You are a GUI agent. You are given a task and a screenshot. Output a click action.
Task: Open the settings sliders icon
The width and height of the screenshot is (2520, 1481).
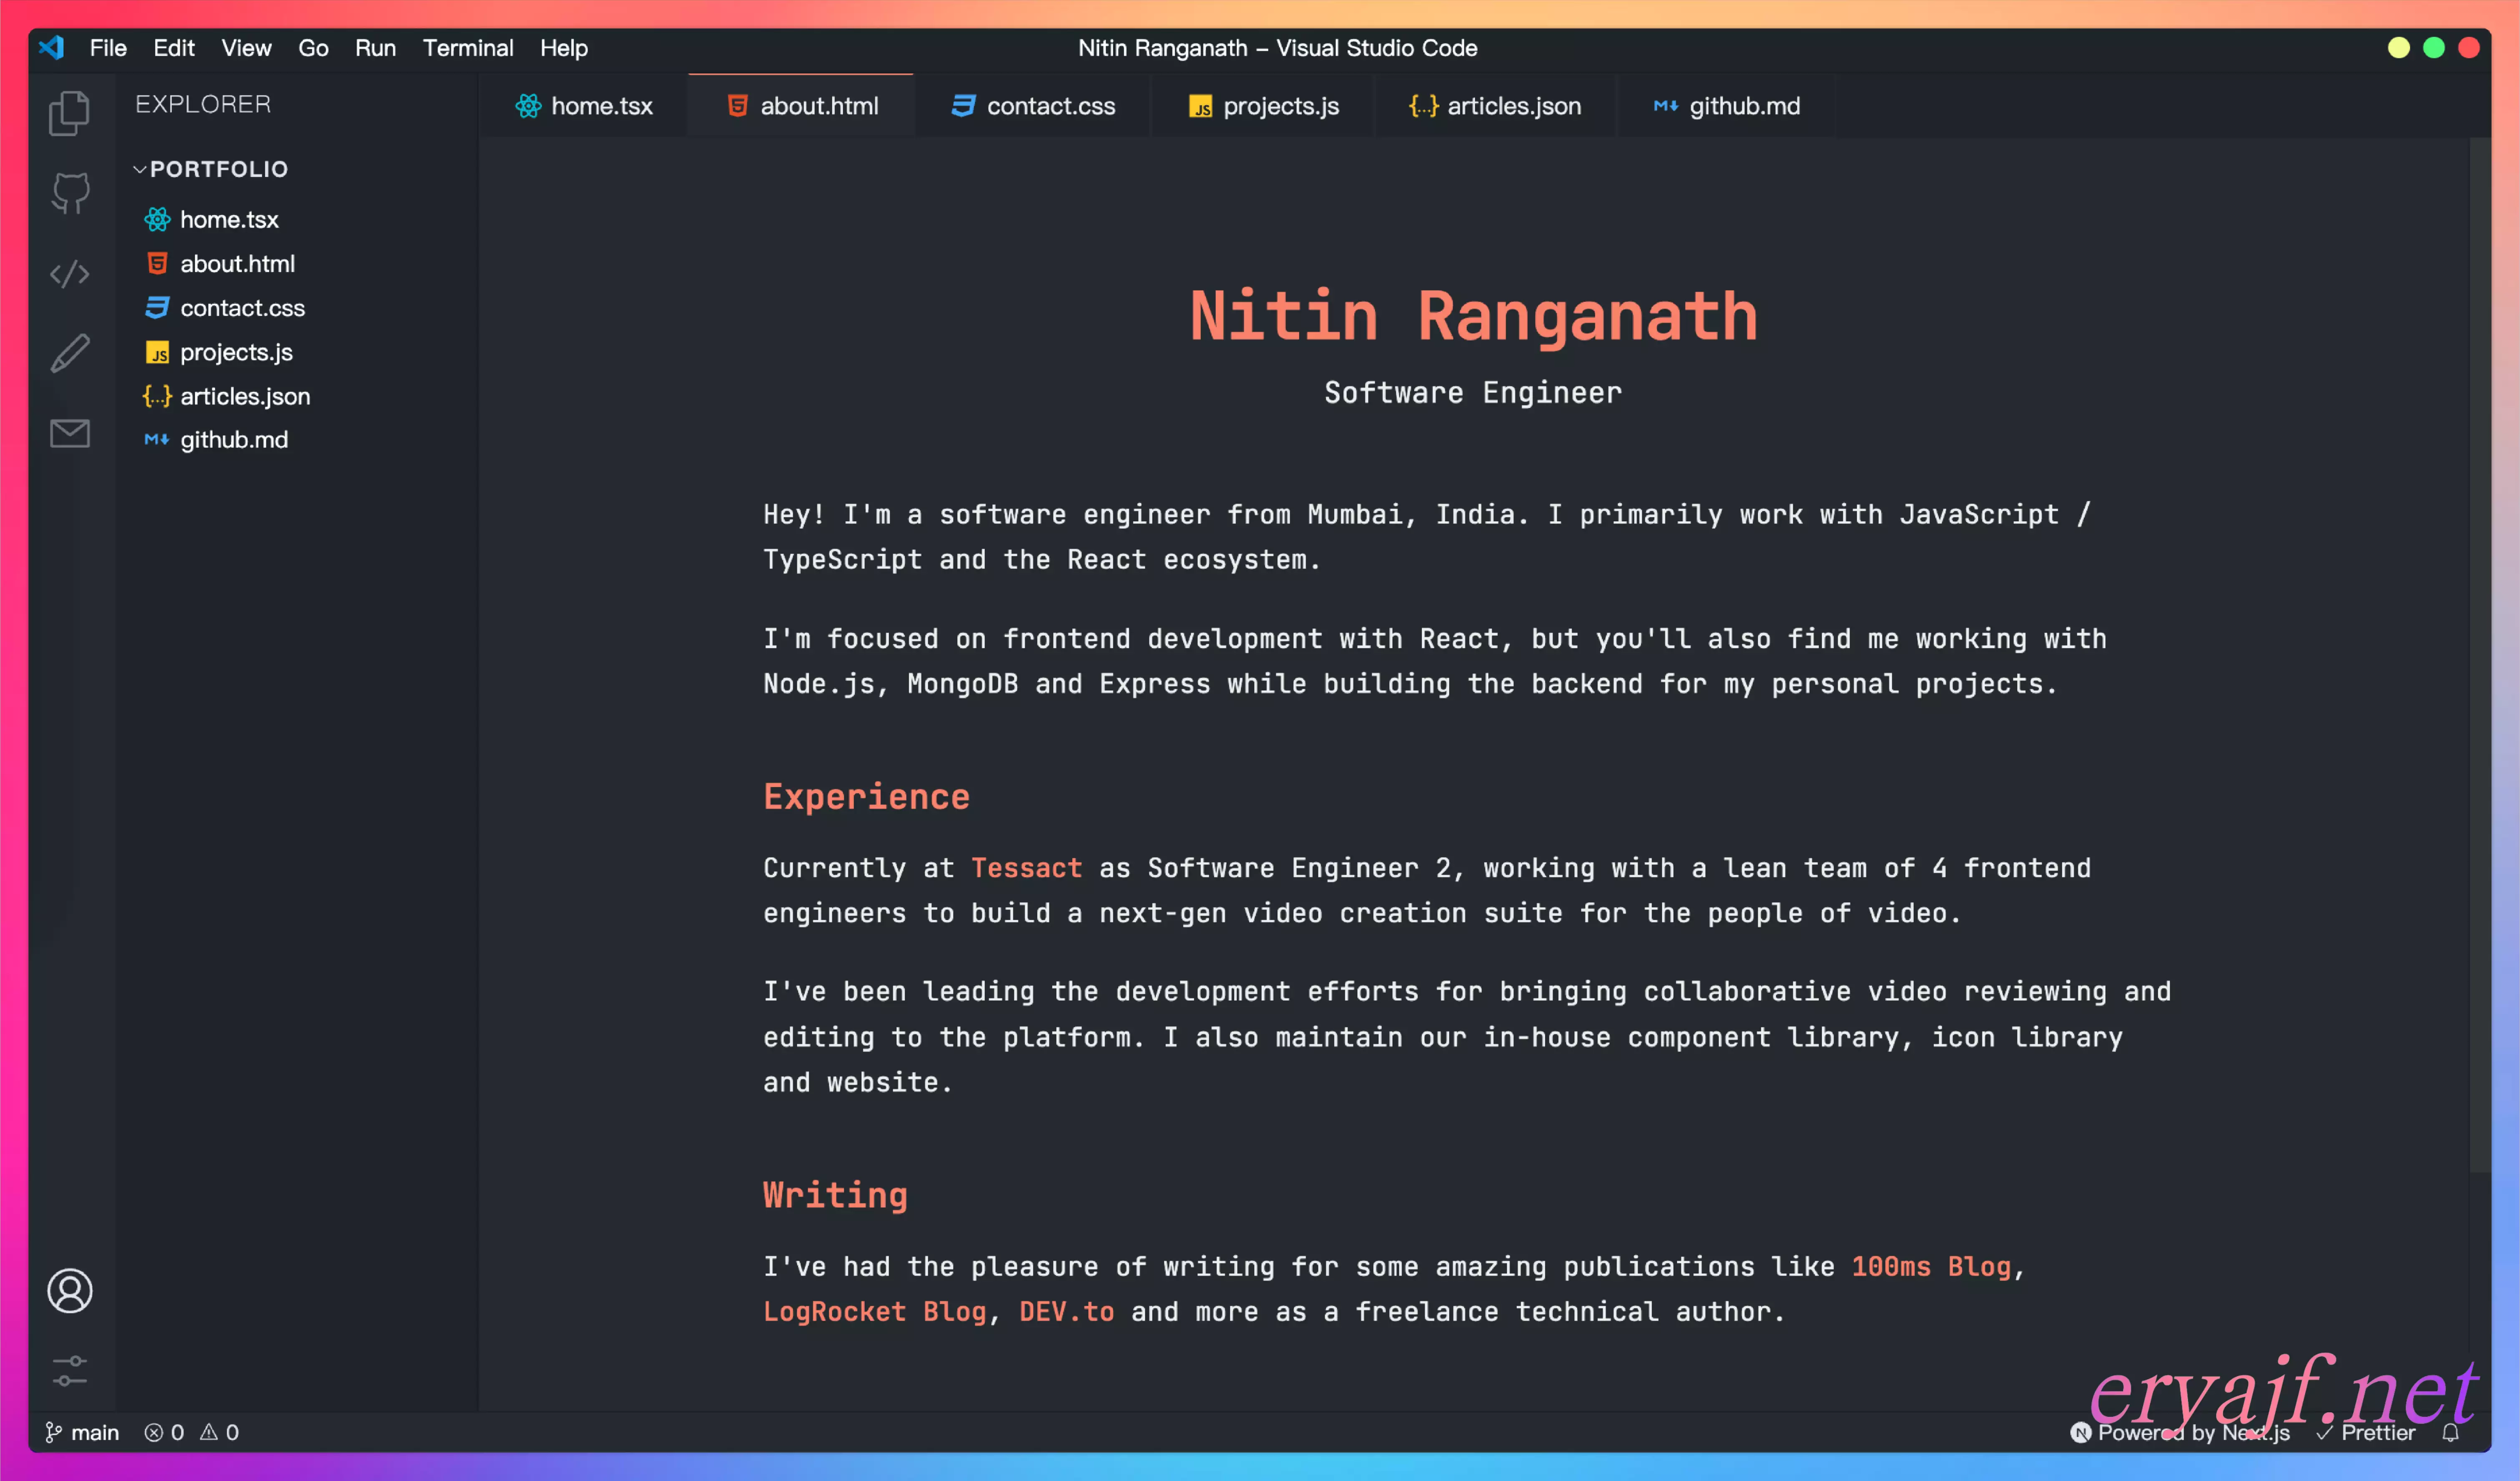70,1371
